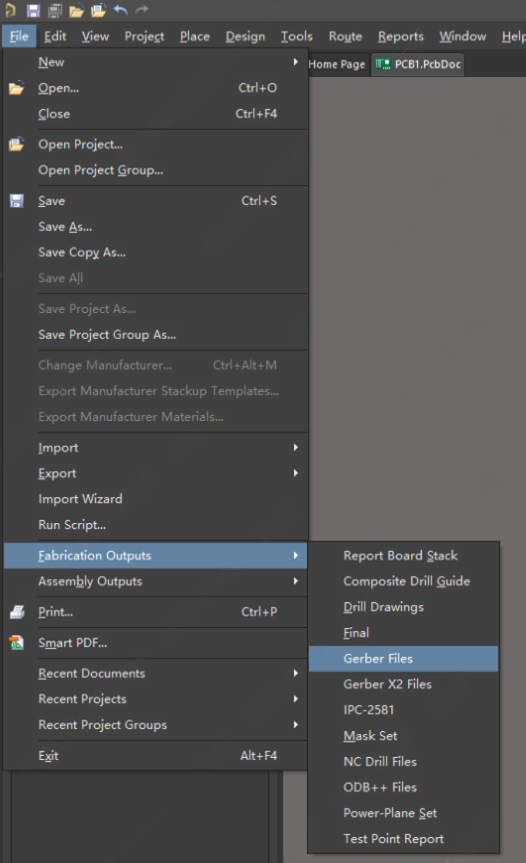Select Gerber X2 Files entry

pos(403,684)
